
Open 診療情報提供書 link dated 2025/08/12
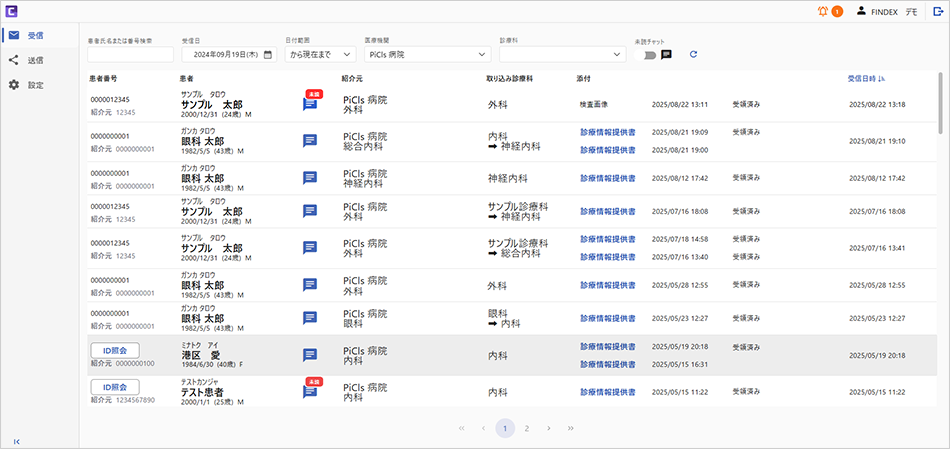[x=607, y=178]
